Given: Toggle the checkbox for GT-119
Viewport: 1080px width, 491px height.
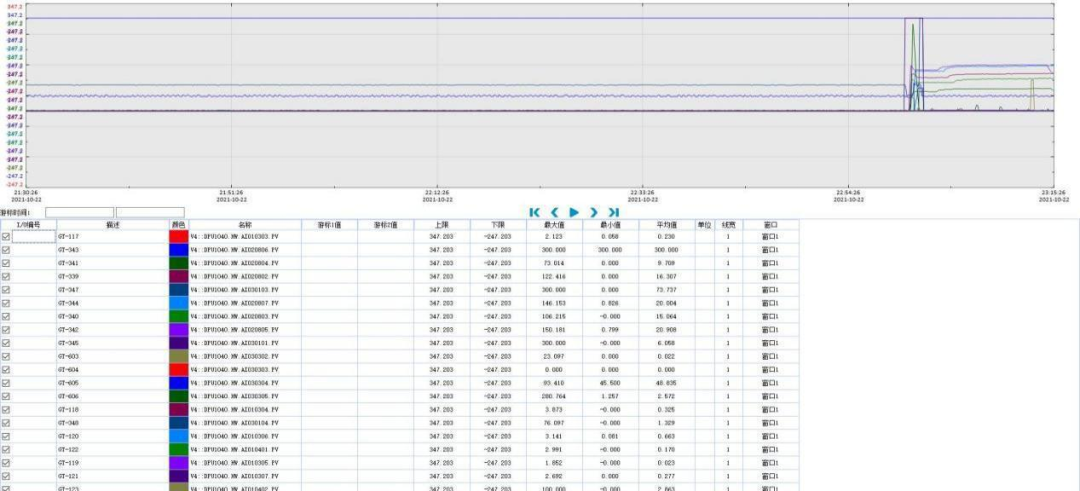Looking at the screenshot, I should coord(6,463).
